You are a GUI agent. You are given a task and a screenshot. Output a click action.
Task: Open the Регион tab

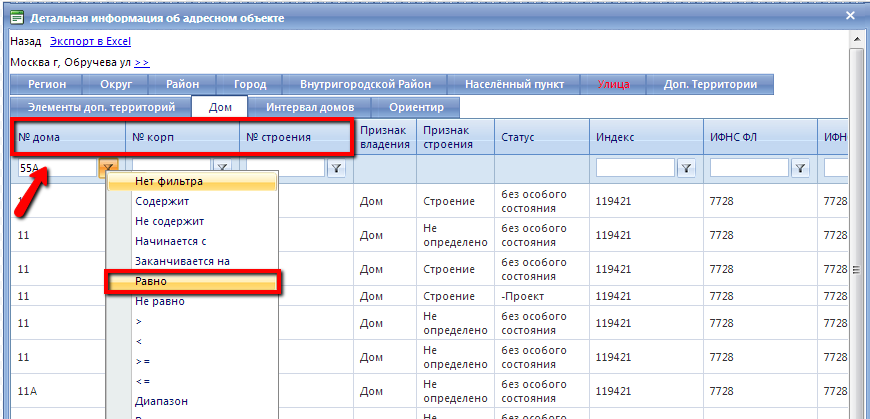tap(47, 84)
